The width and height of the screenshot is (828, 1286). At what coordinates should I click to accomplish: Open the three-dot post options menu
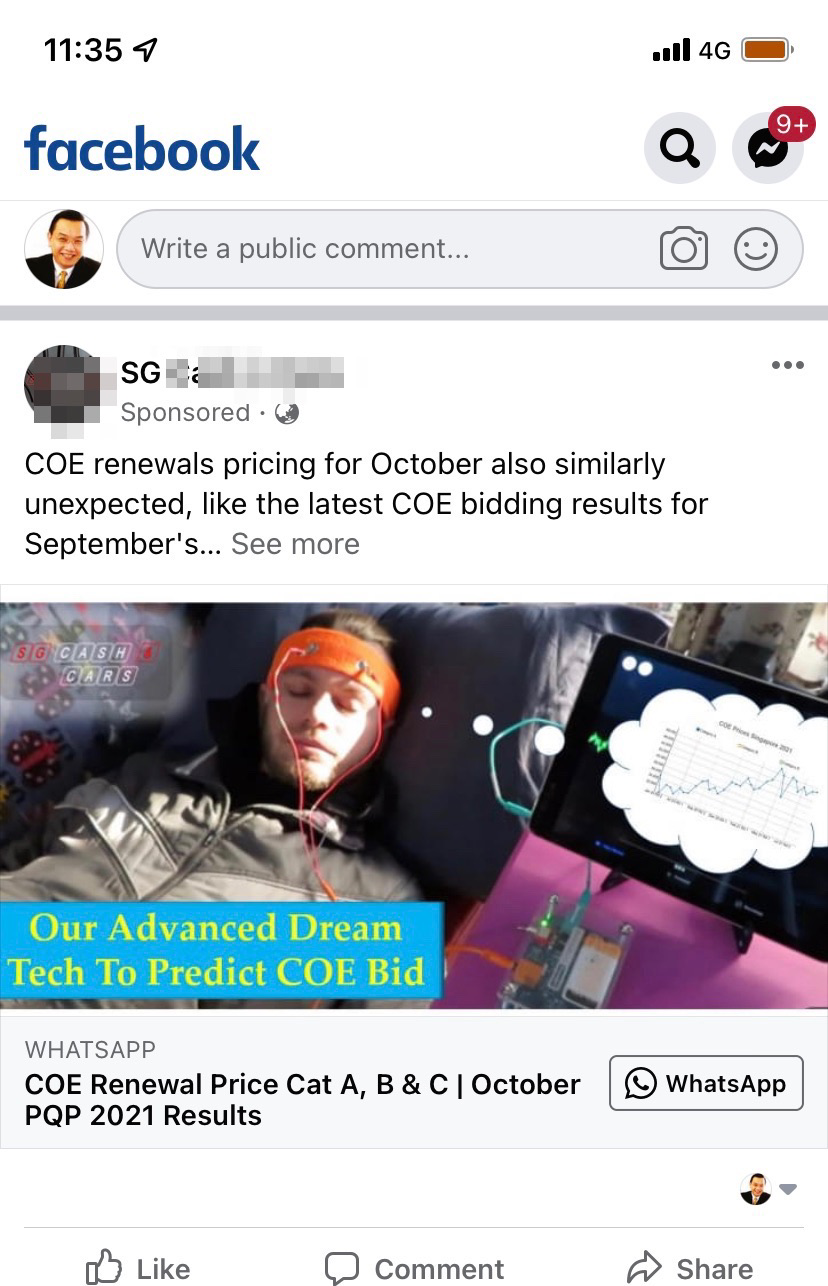pyautogui.click(x=788, y=365)
